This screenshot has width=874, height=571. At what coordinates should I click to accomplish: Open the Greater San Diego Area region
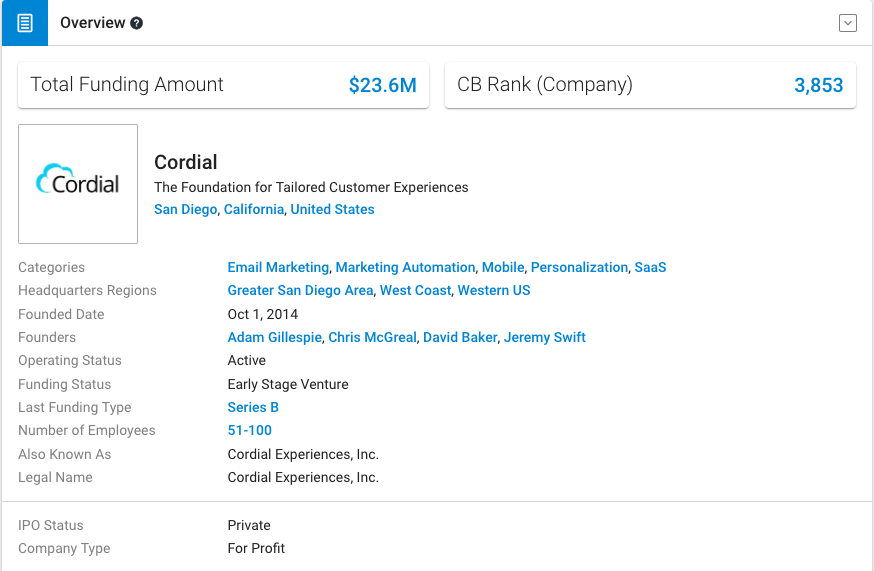pos(300,291)
